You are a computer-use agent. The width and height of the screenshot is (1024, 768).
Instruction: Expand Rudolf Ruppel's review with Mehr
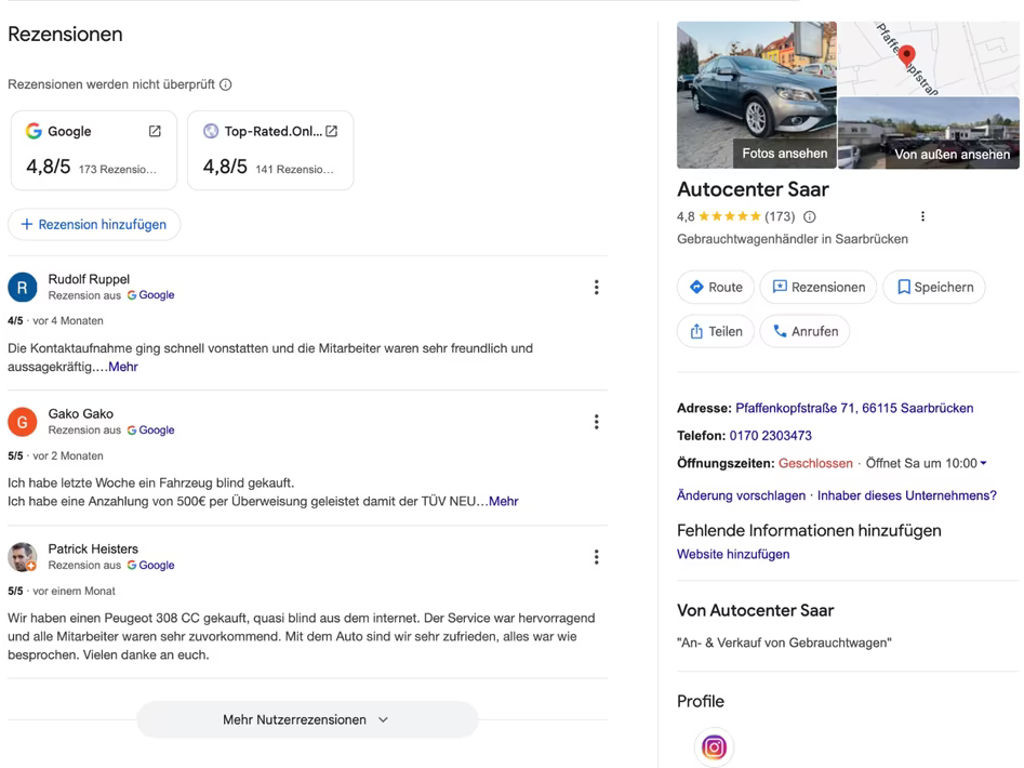(123, 367)
